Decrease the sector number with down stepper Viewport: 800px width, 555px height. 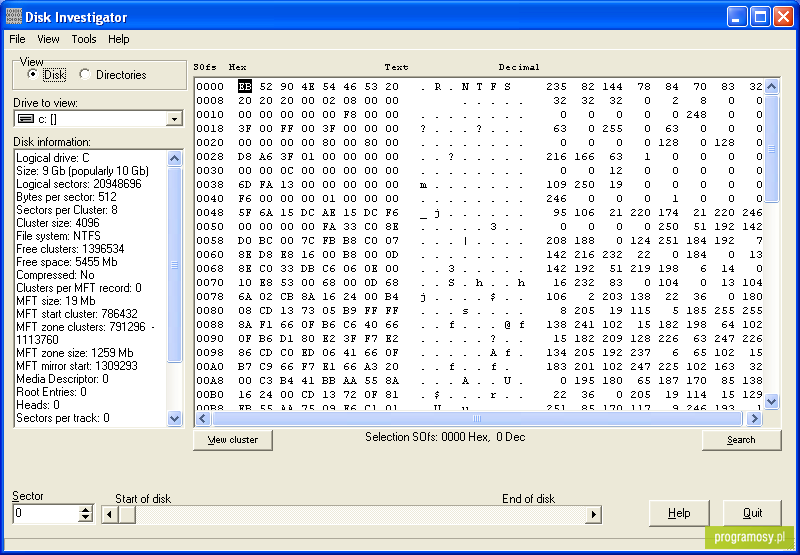coord(86,518)
